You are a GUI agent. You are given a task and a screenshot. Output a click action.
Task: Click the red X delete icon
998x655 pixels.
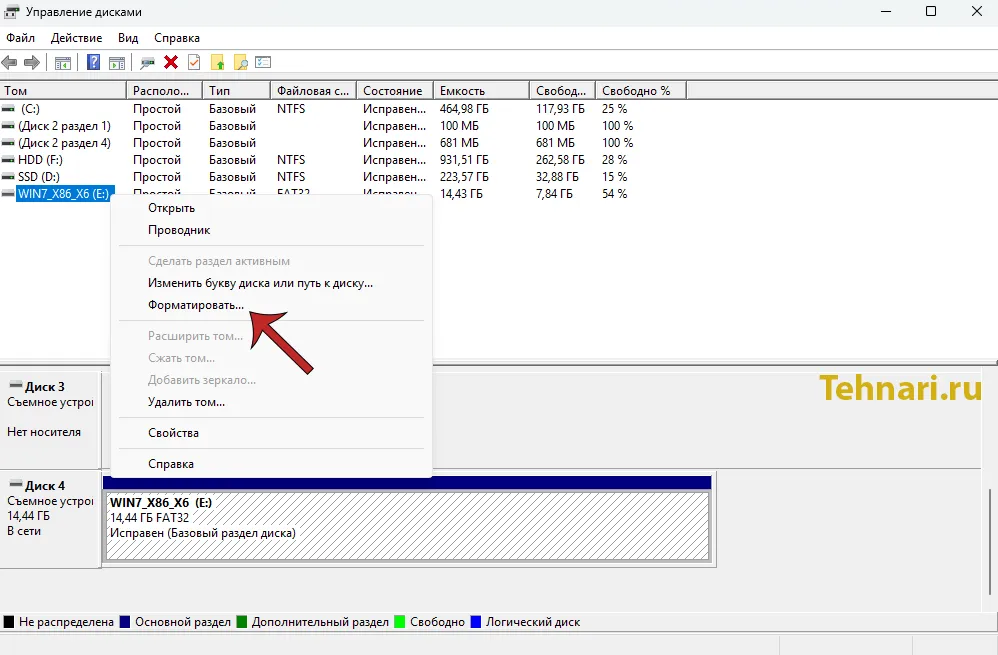171,62
